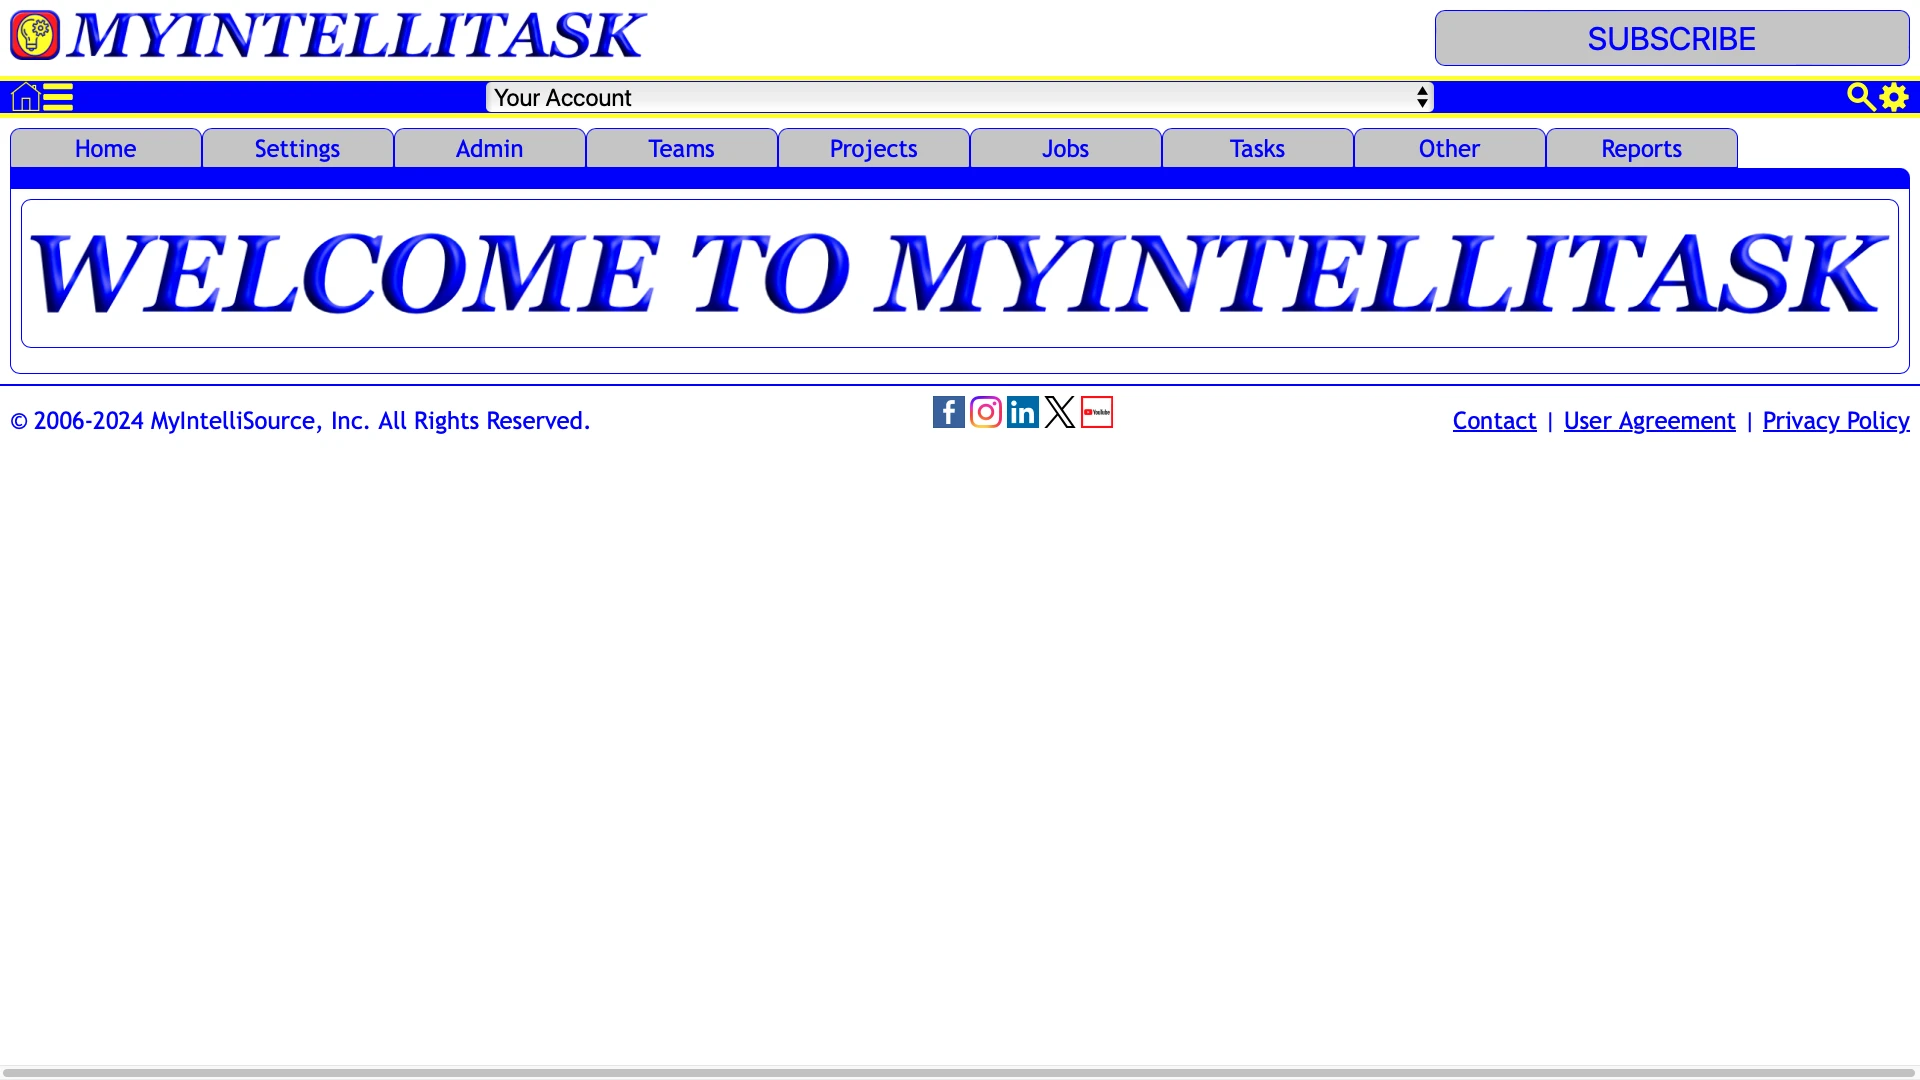Open the Admin navigation menu item
1920x1080 pixels.
click(489, 148)
